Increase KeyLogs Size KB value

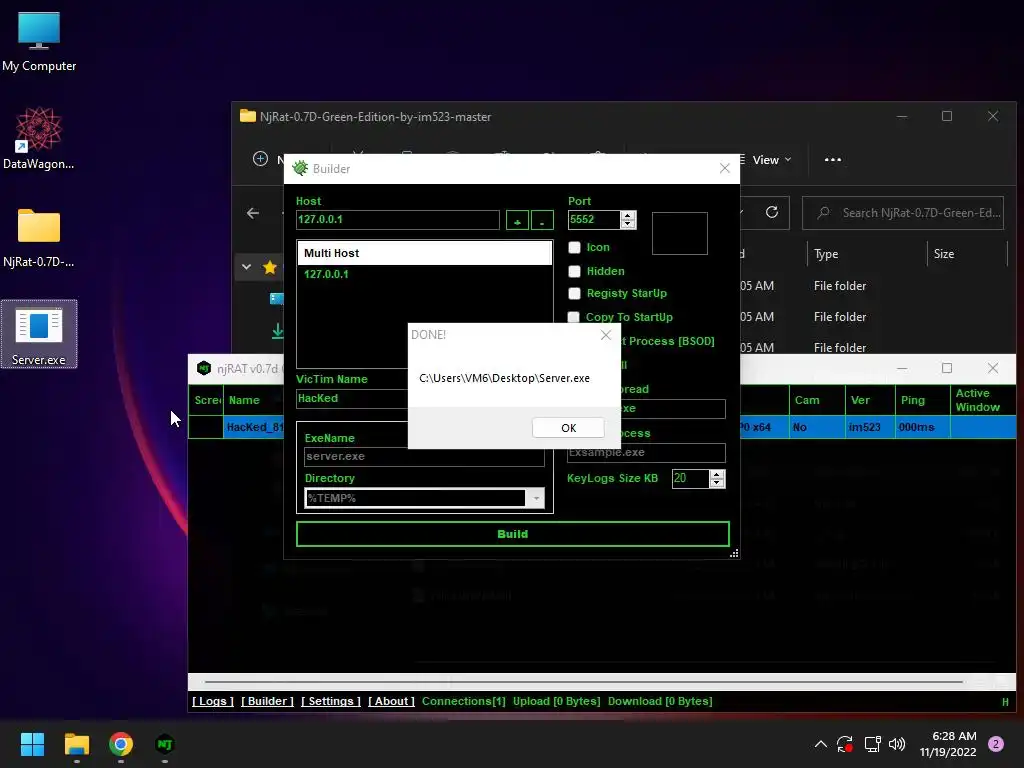[717, 474]
